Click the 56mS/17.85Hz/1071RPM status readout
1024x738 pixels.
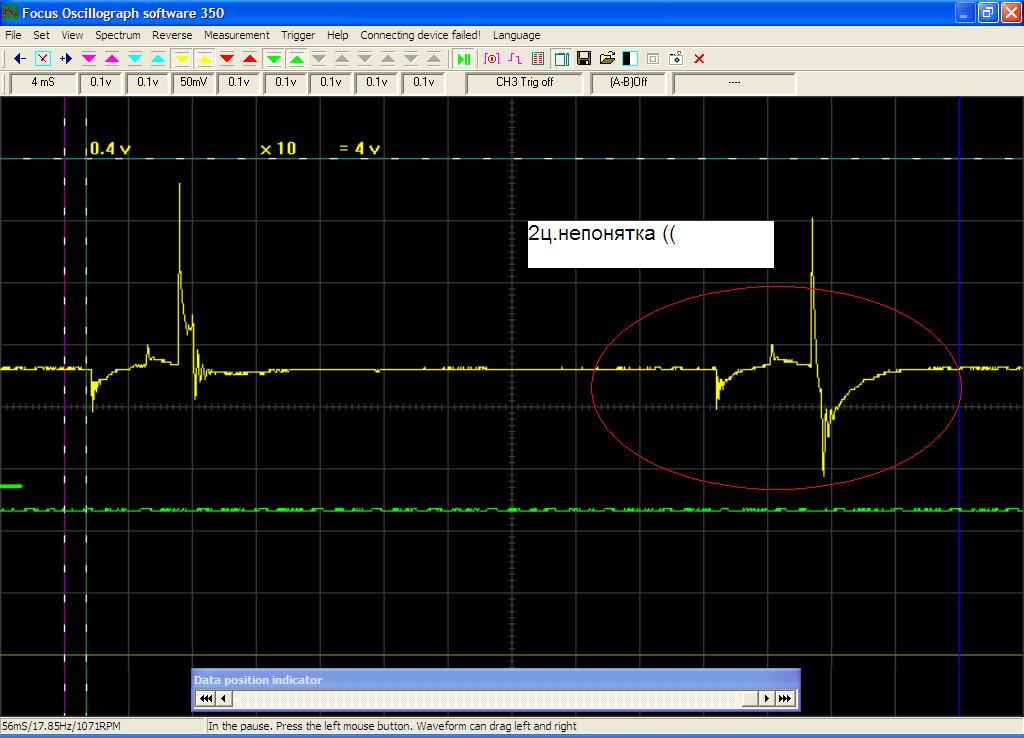(61, 726)
